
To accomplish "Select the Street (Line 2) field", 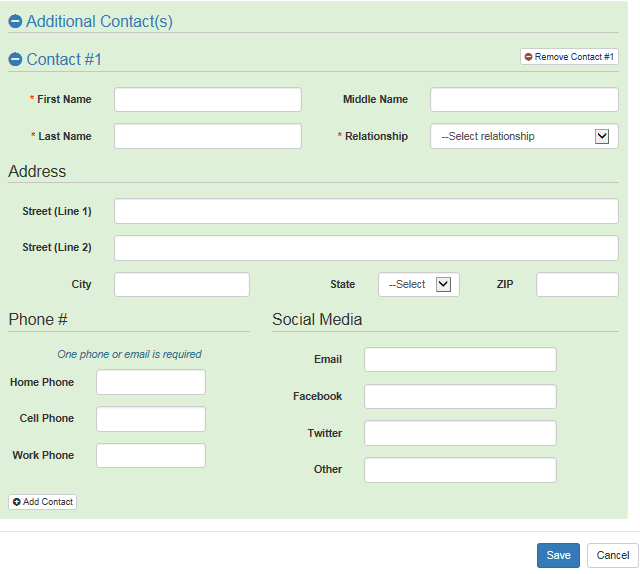I will [366, 248].
